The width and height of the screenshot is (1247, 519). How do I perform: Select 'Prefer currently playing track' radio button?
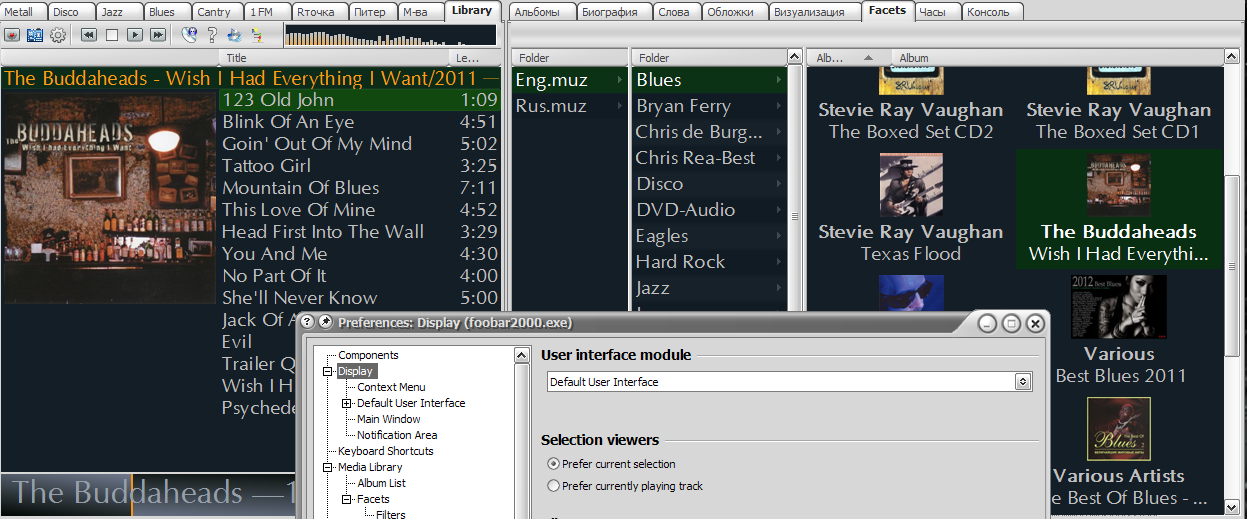click(554, 486)
